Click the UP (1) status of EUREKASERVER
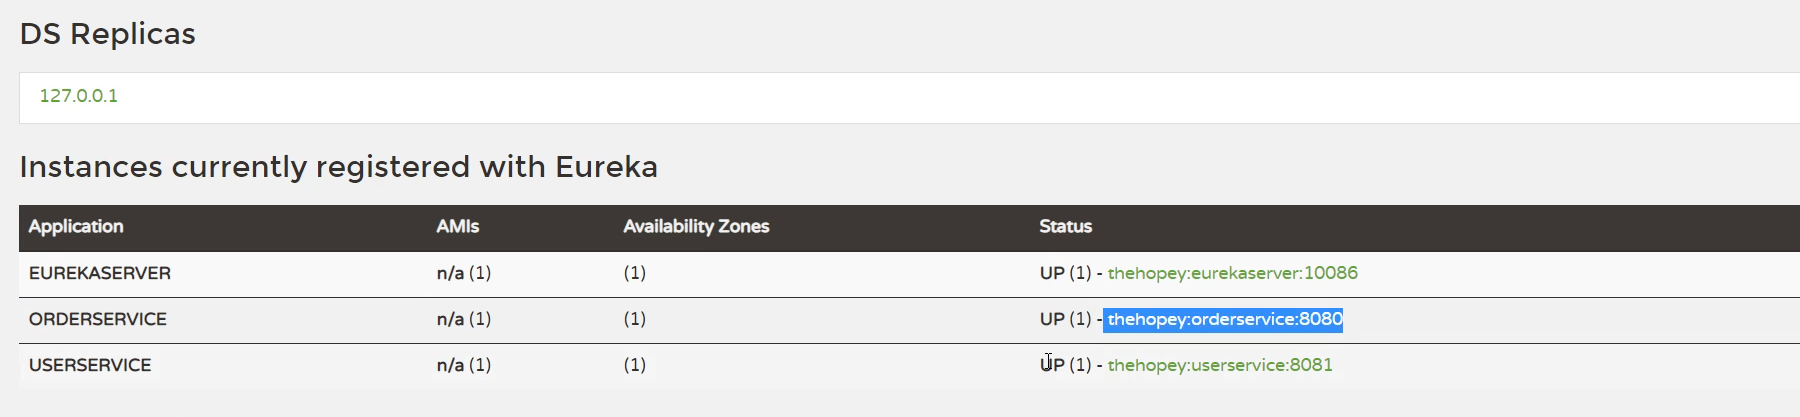Image resolution: width=1800 pixels, height=417 pixels. (1065, 273)
